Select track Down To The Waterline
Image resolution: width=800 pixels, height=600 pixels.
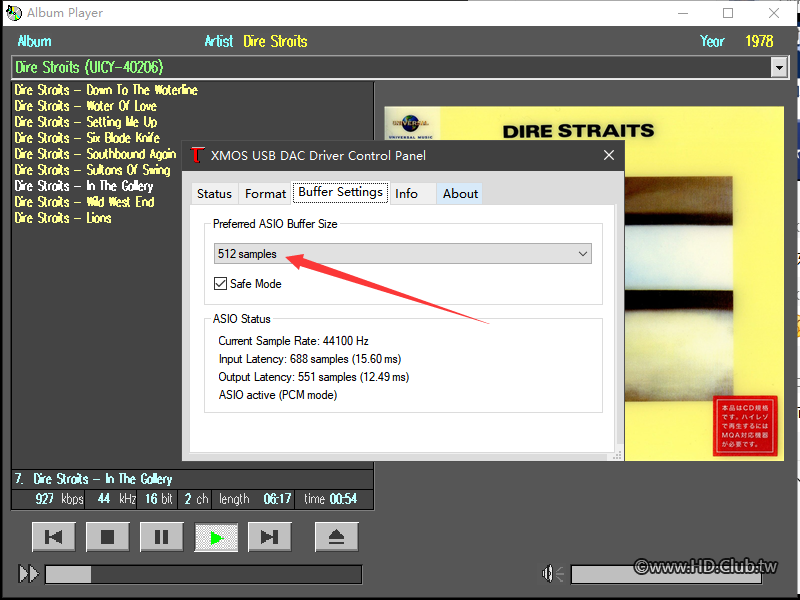(106, 90)
